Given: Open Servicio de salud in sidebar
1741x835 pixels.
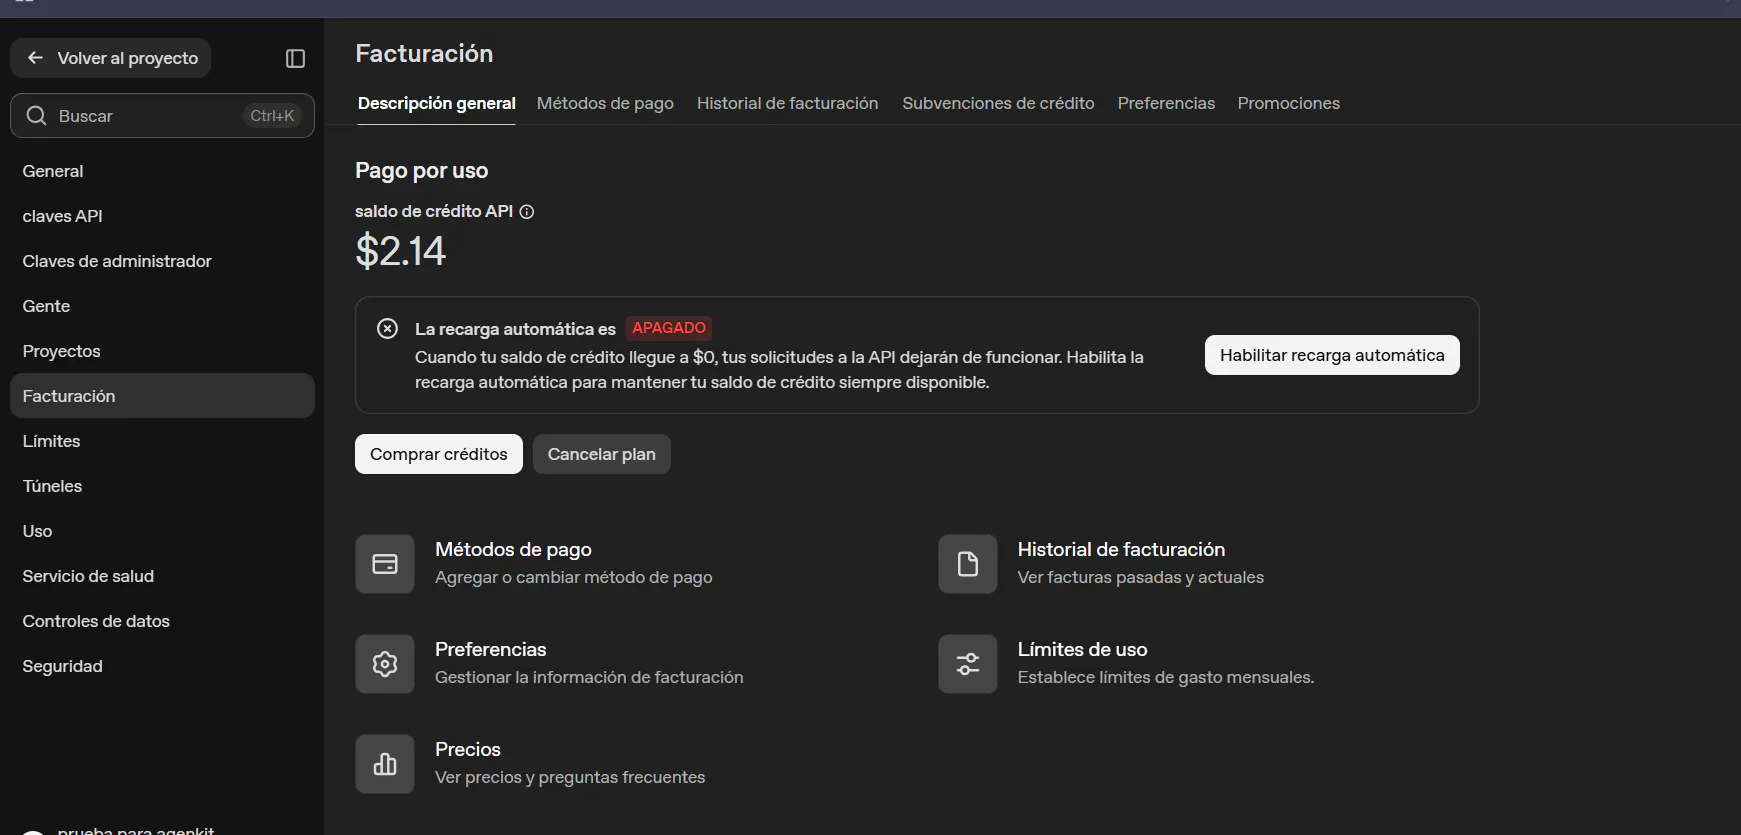Looking at the screenshot, I should click(162, 576).
